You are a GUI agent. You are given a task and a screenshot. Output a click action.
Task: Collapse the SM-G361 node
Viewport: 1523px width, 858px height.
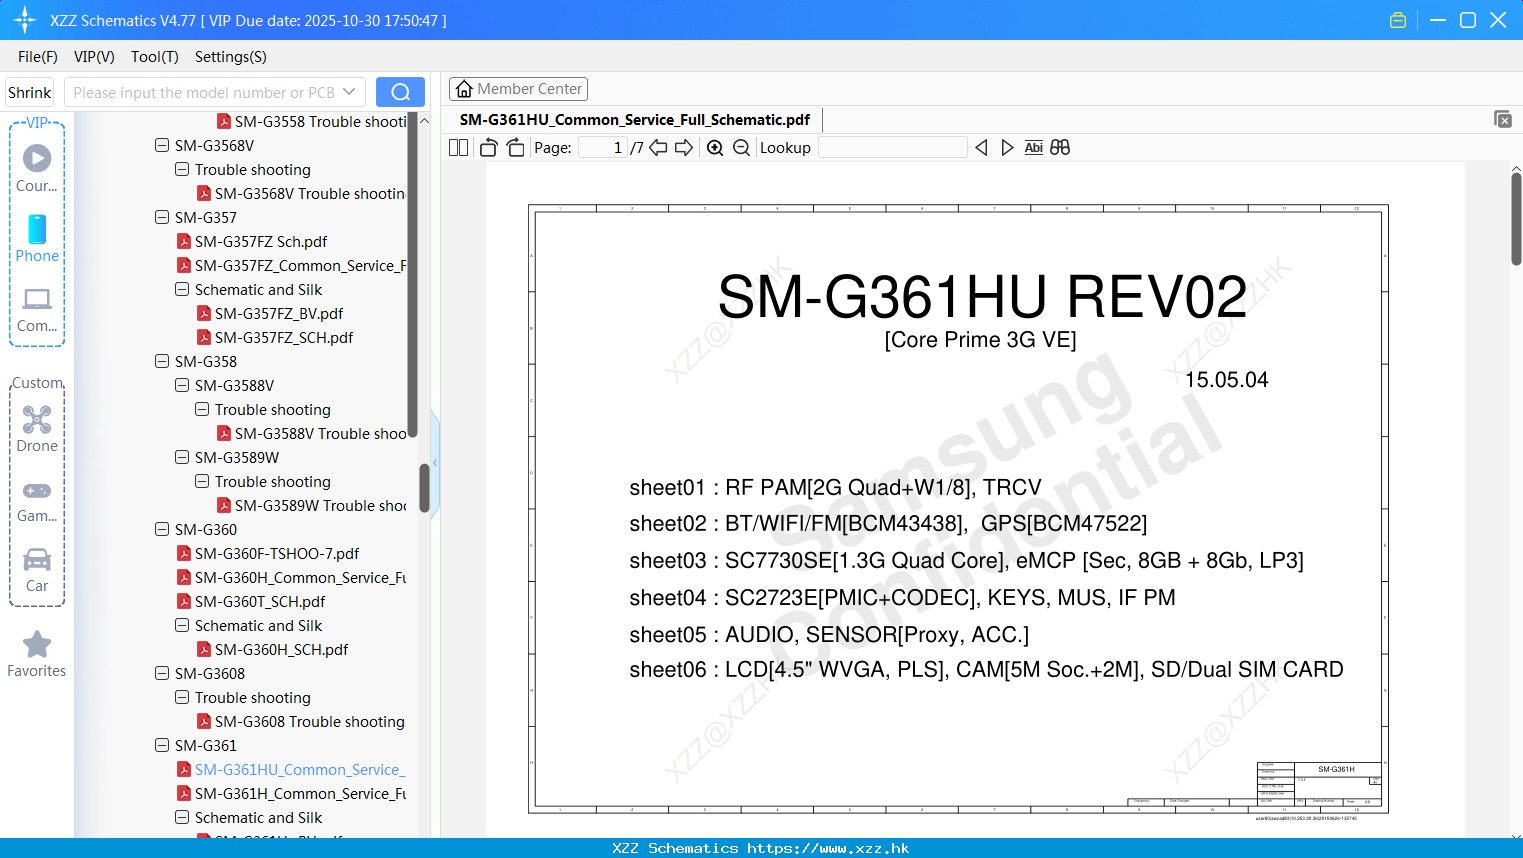(x=162, y=745)
